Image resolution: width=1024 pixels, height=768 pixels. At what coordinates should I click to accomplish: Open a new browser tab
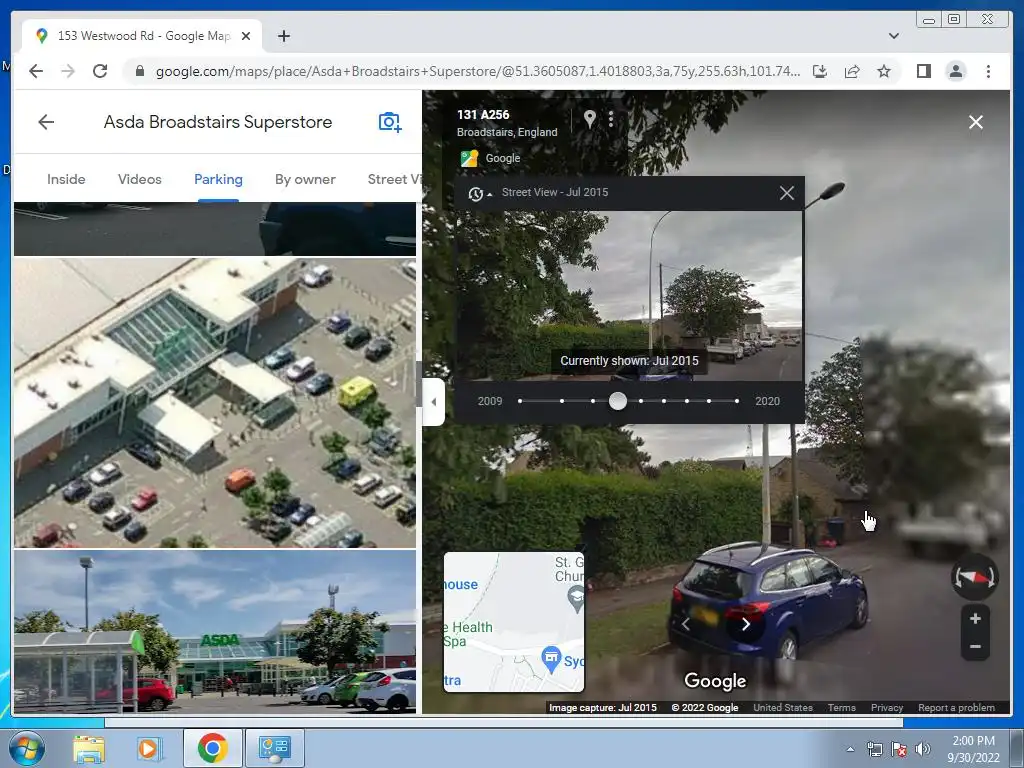point(283,36)
